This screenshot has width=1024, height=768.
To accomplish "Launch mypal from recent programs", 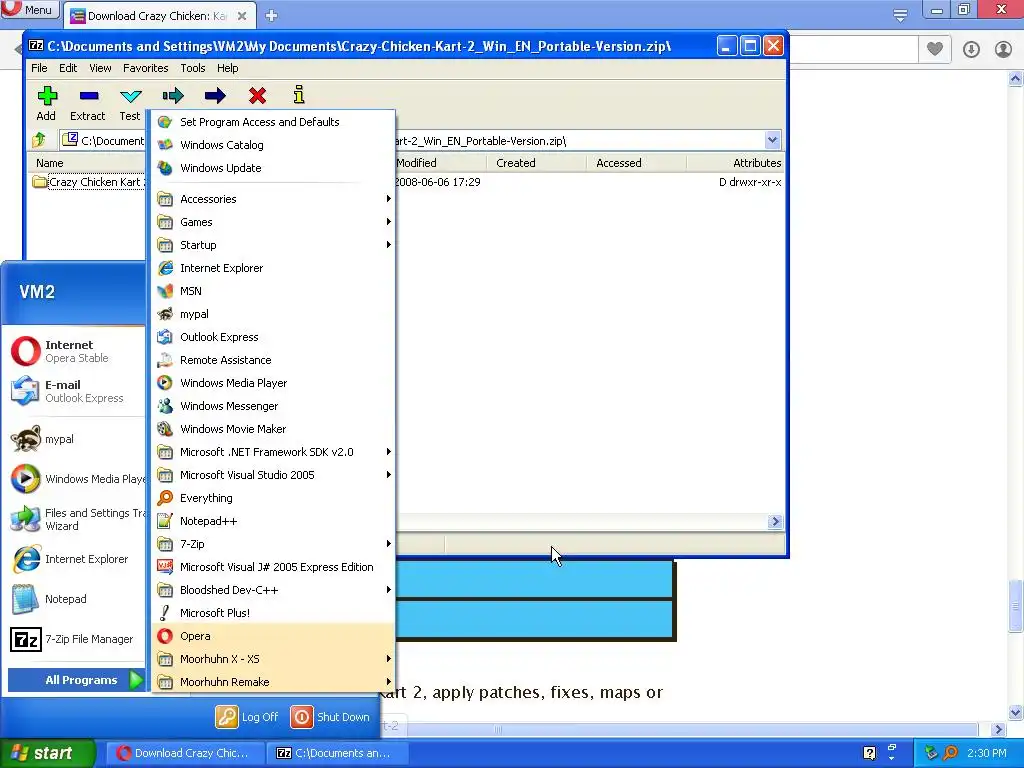I will (76, 439).
